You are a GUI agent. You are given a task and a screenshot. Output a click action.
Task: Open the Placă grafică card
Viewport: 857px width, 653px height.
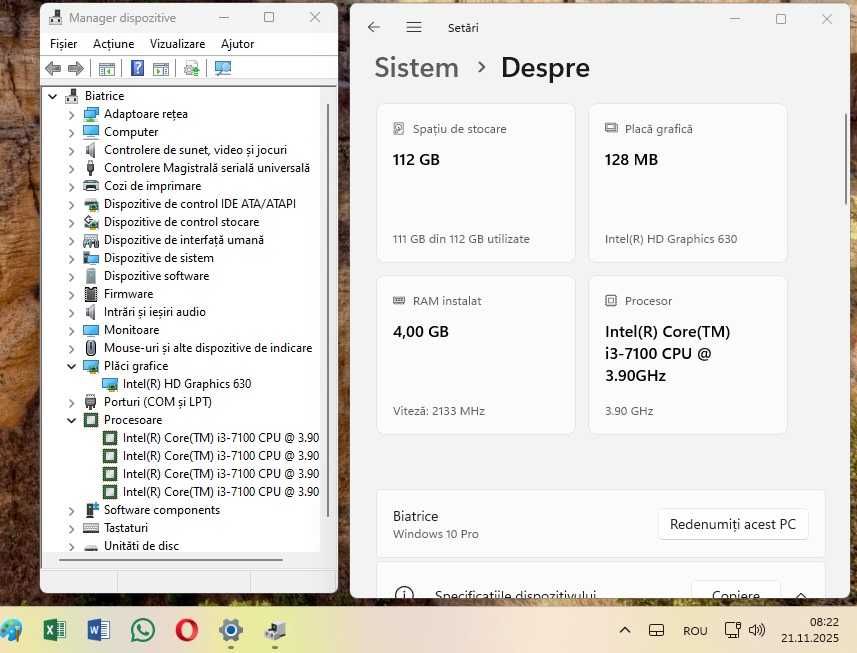point(688,183)
